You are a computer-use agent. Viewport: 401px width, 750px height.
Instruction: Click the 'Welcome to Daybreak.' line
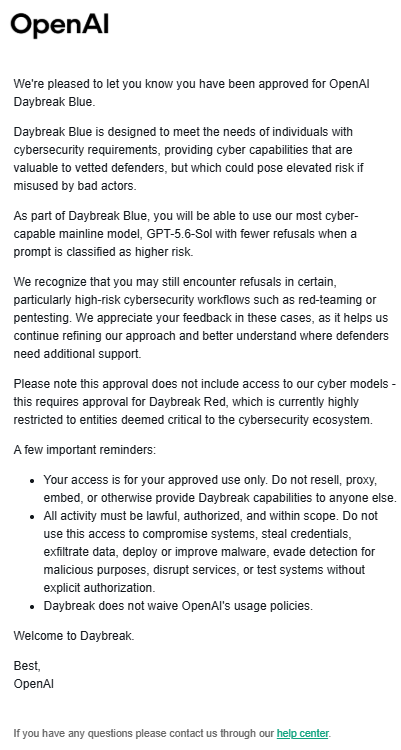click(x=74, y=636)
